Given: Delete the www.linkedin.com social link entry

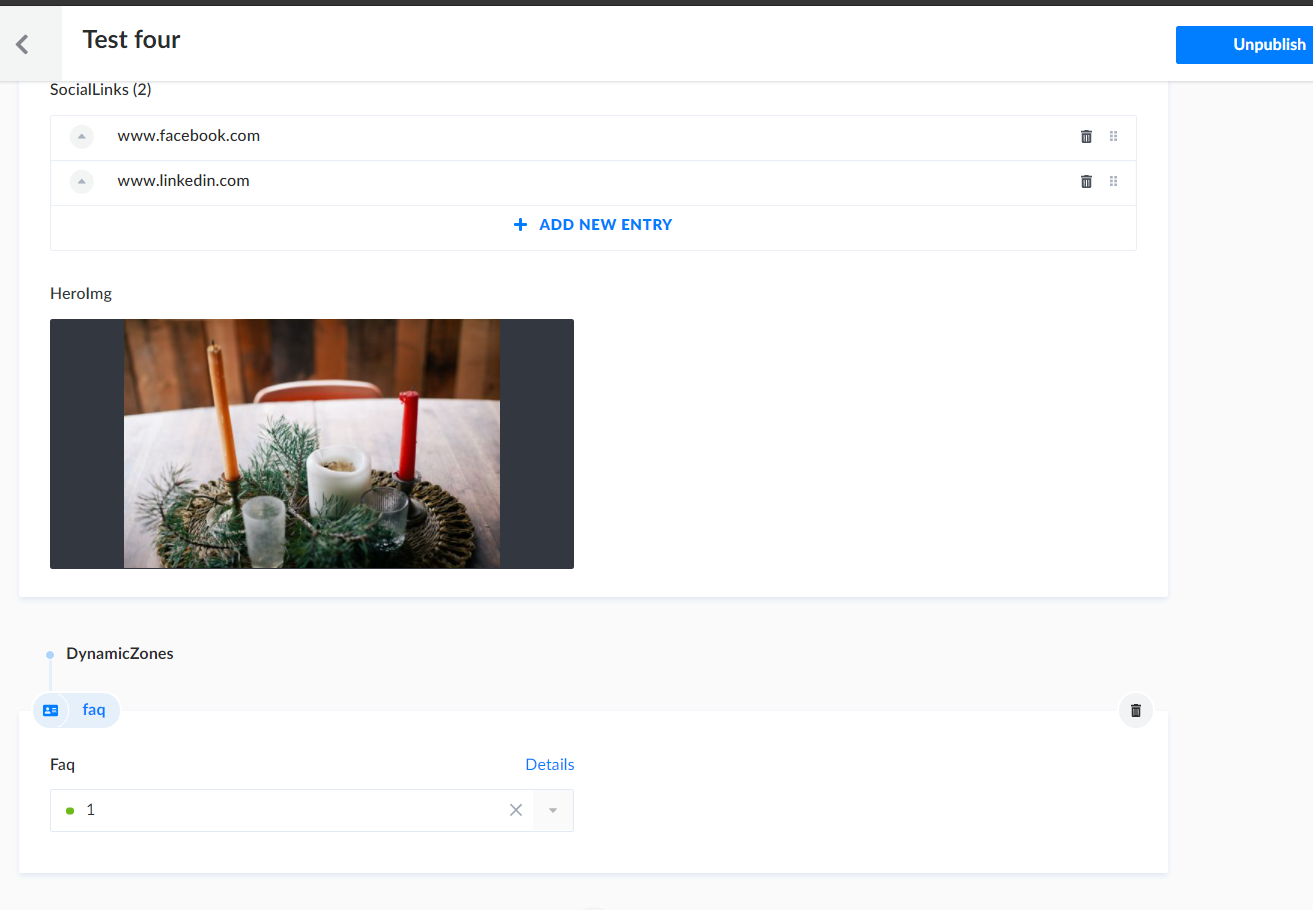Looking at the screenshot, I should [1086, 181].
